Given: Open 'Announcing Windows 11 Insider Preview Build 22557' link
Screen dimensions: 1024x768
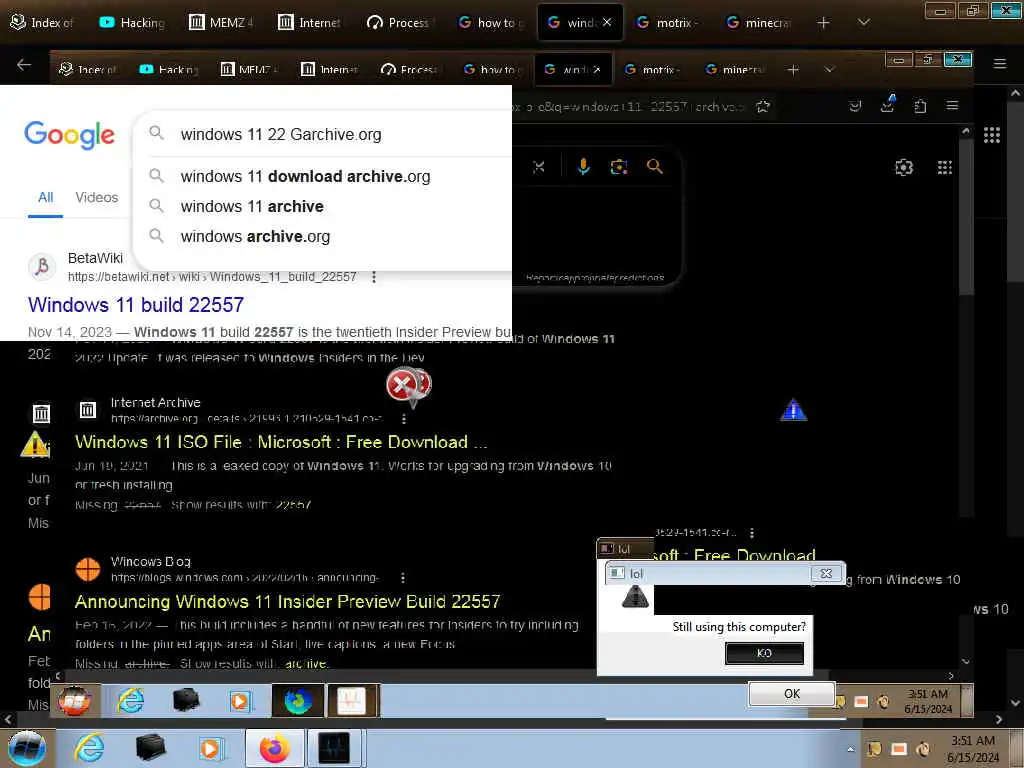Looking at the screenshot, I should [287, 601].
